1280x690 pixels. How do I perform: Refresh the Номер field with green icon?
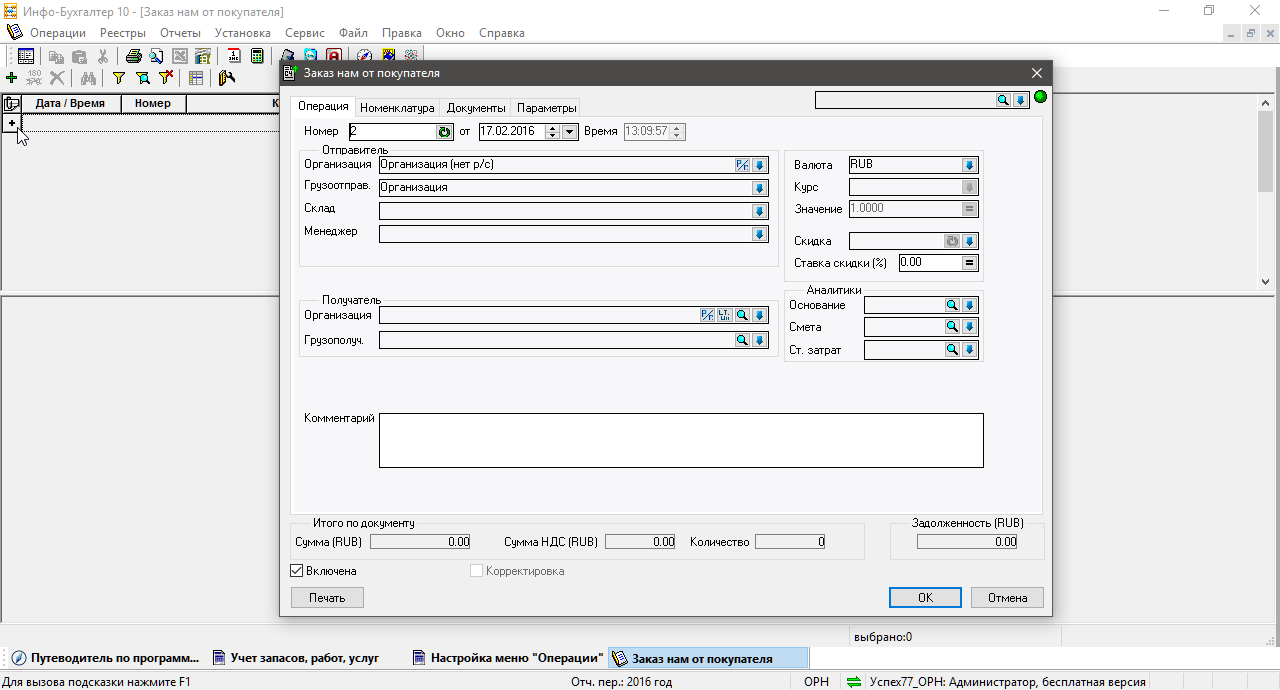(x=444, y=132)
